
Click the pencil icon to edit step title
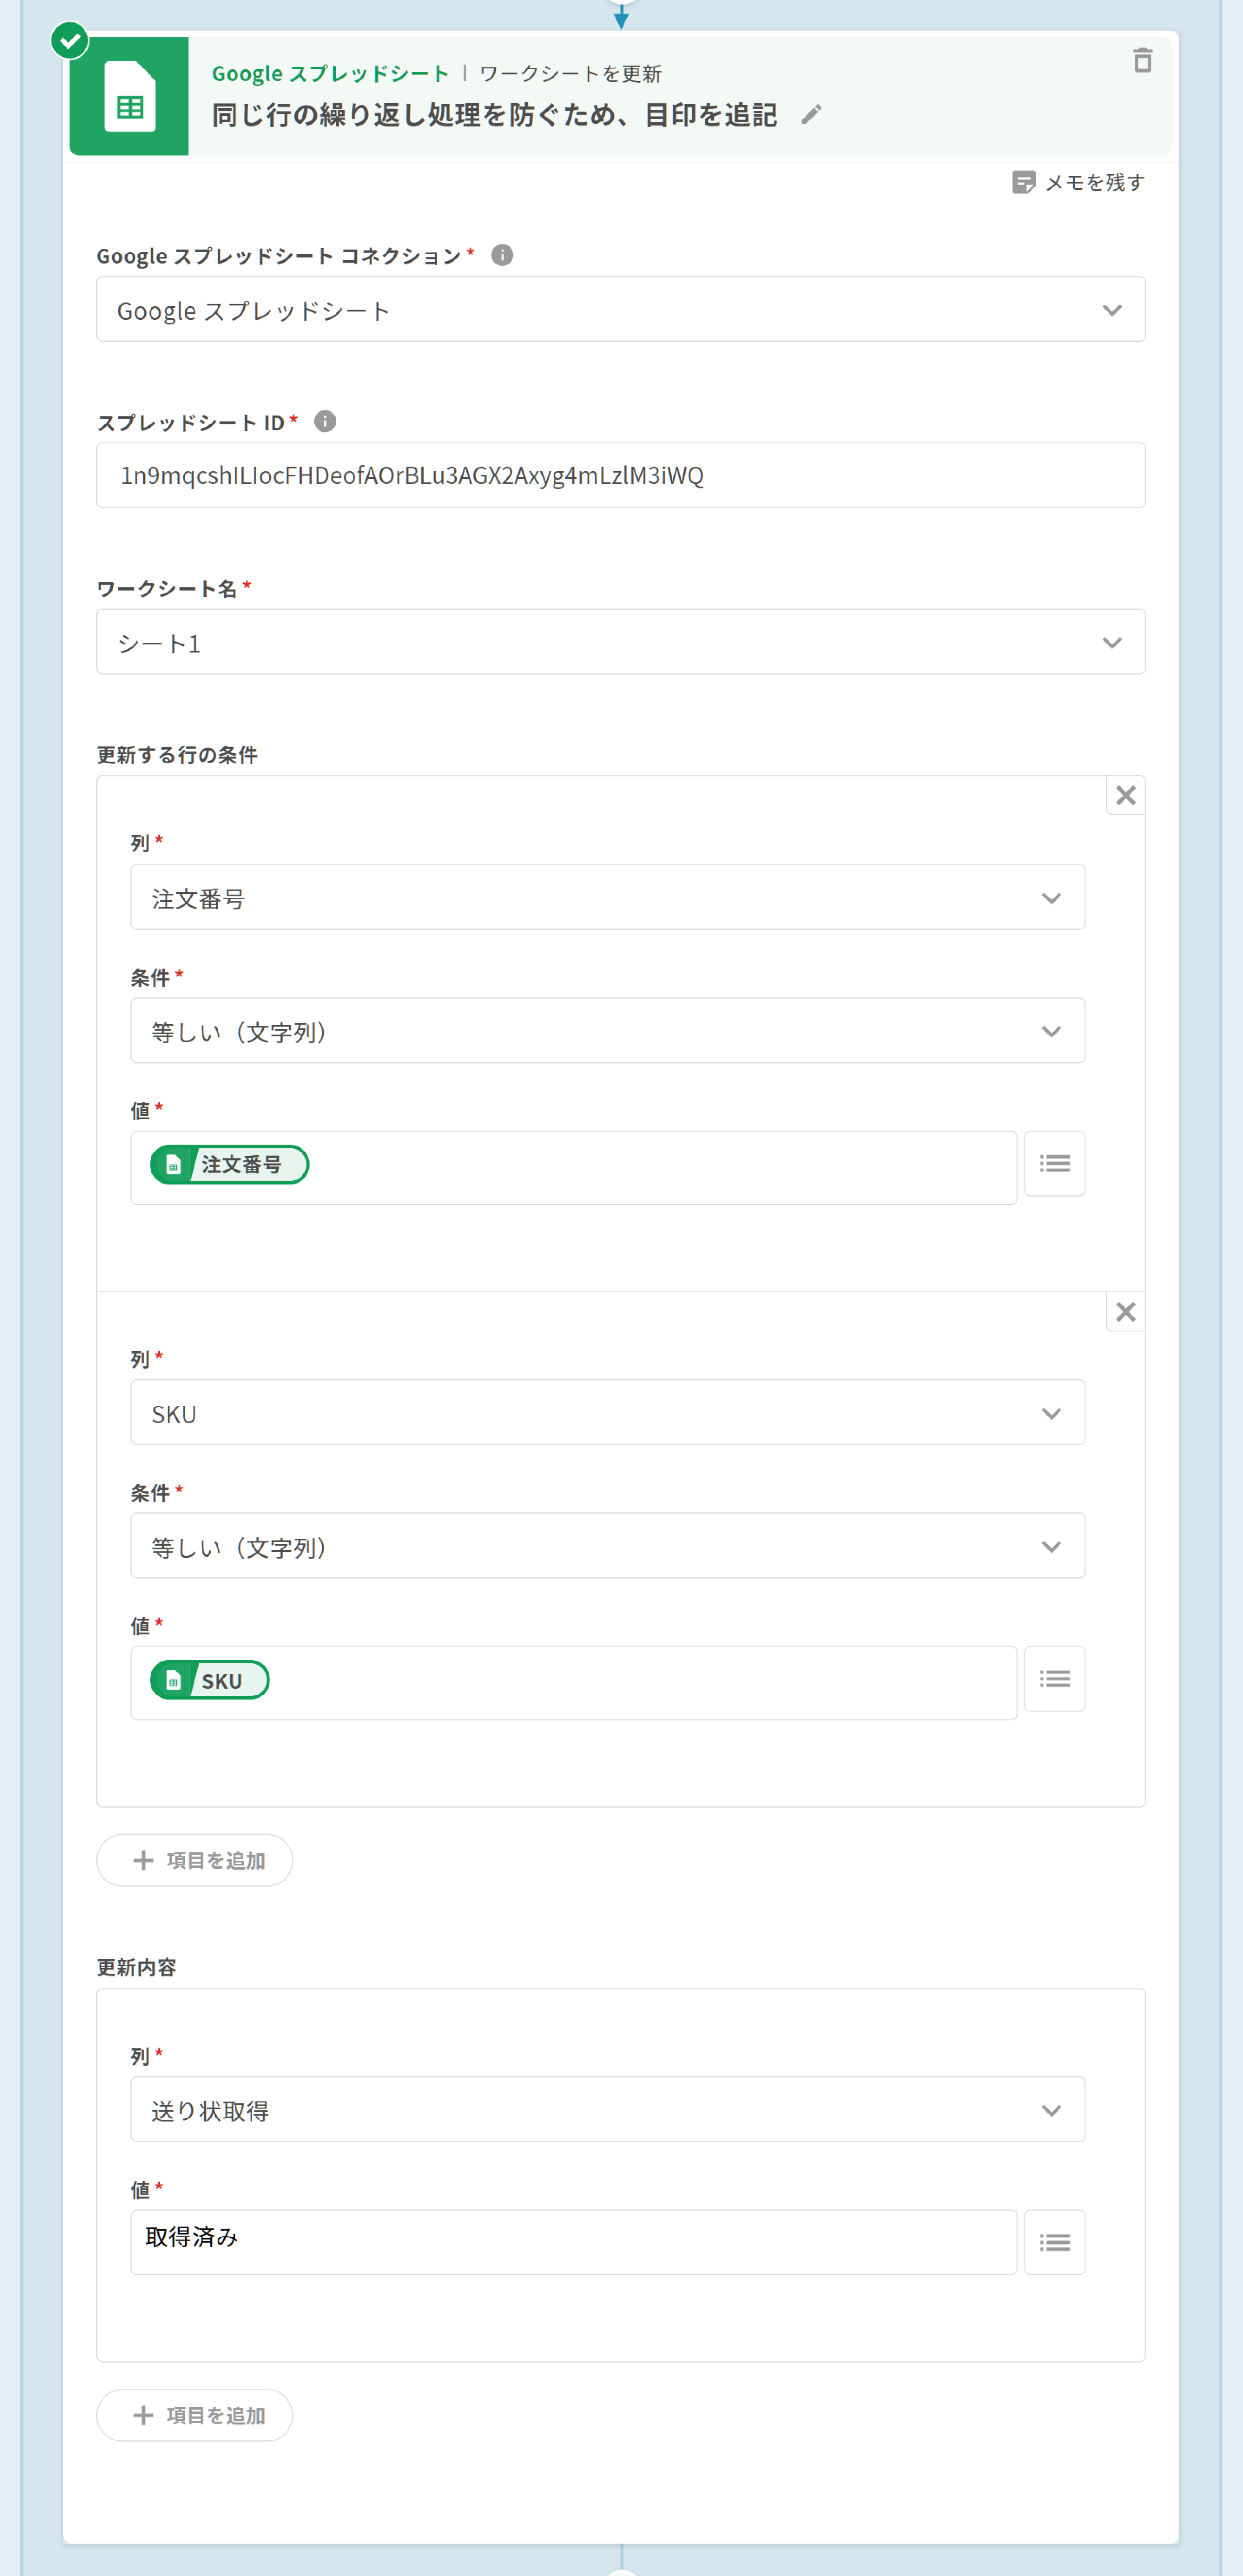(x=812, y=115)
